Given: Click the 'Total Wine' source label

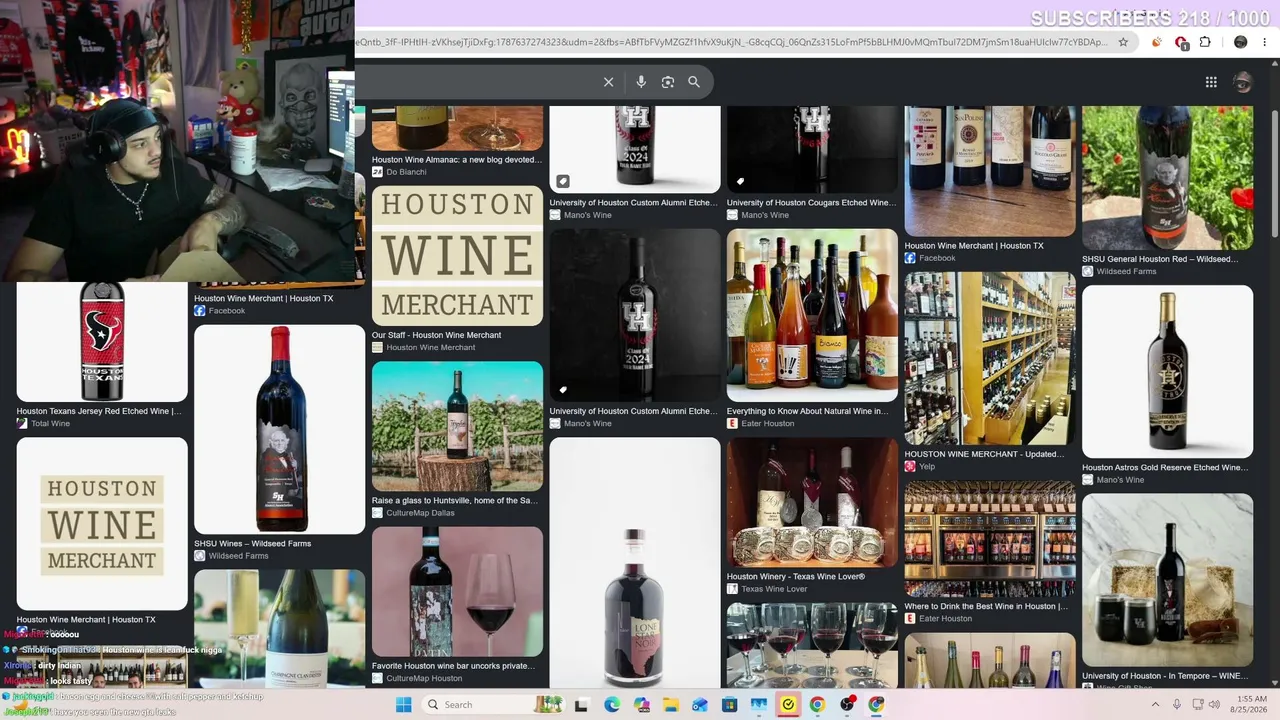Looking at the screenshot, I should pyautogui.click(x=50, y=424).
